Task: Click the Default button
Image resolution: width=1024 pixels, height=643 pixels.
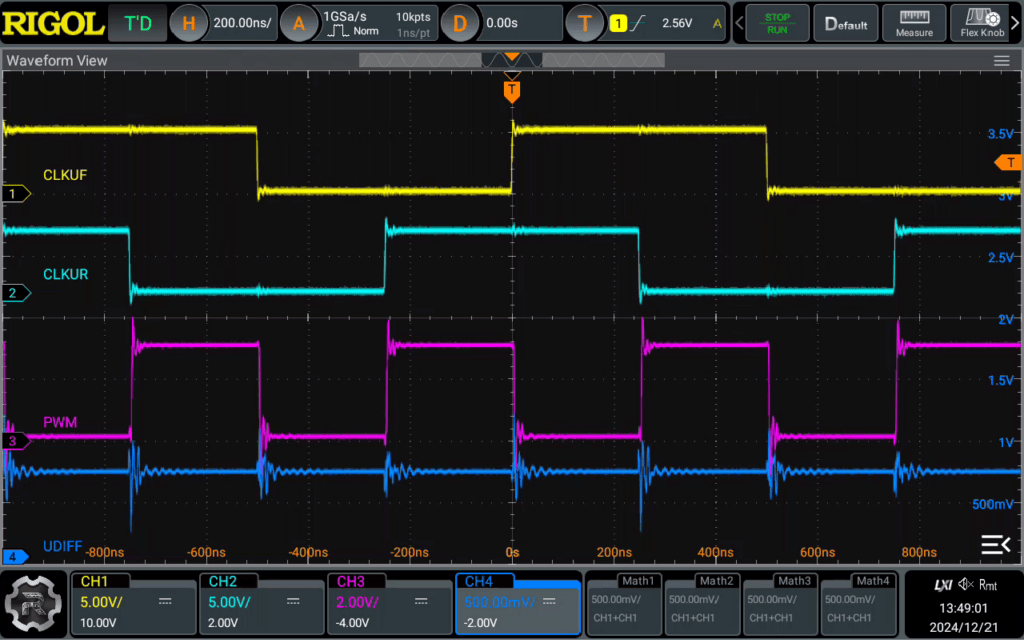Action: click(x=846, y=23)
